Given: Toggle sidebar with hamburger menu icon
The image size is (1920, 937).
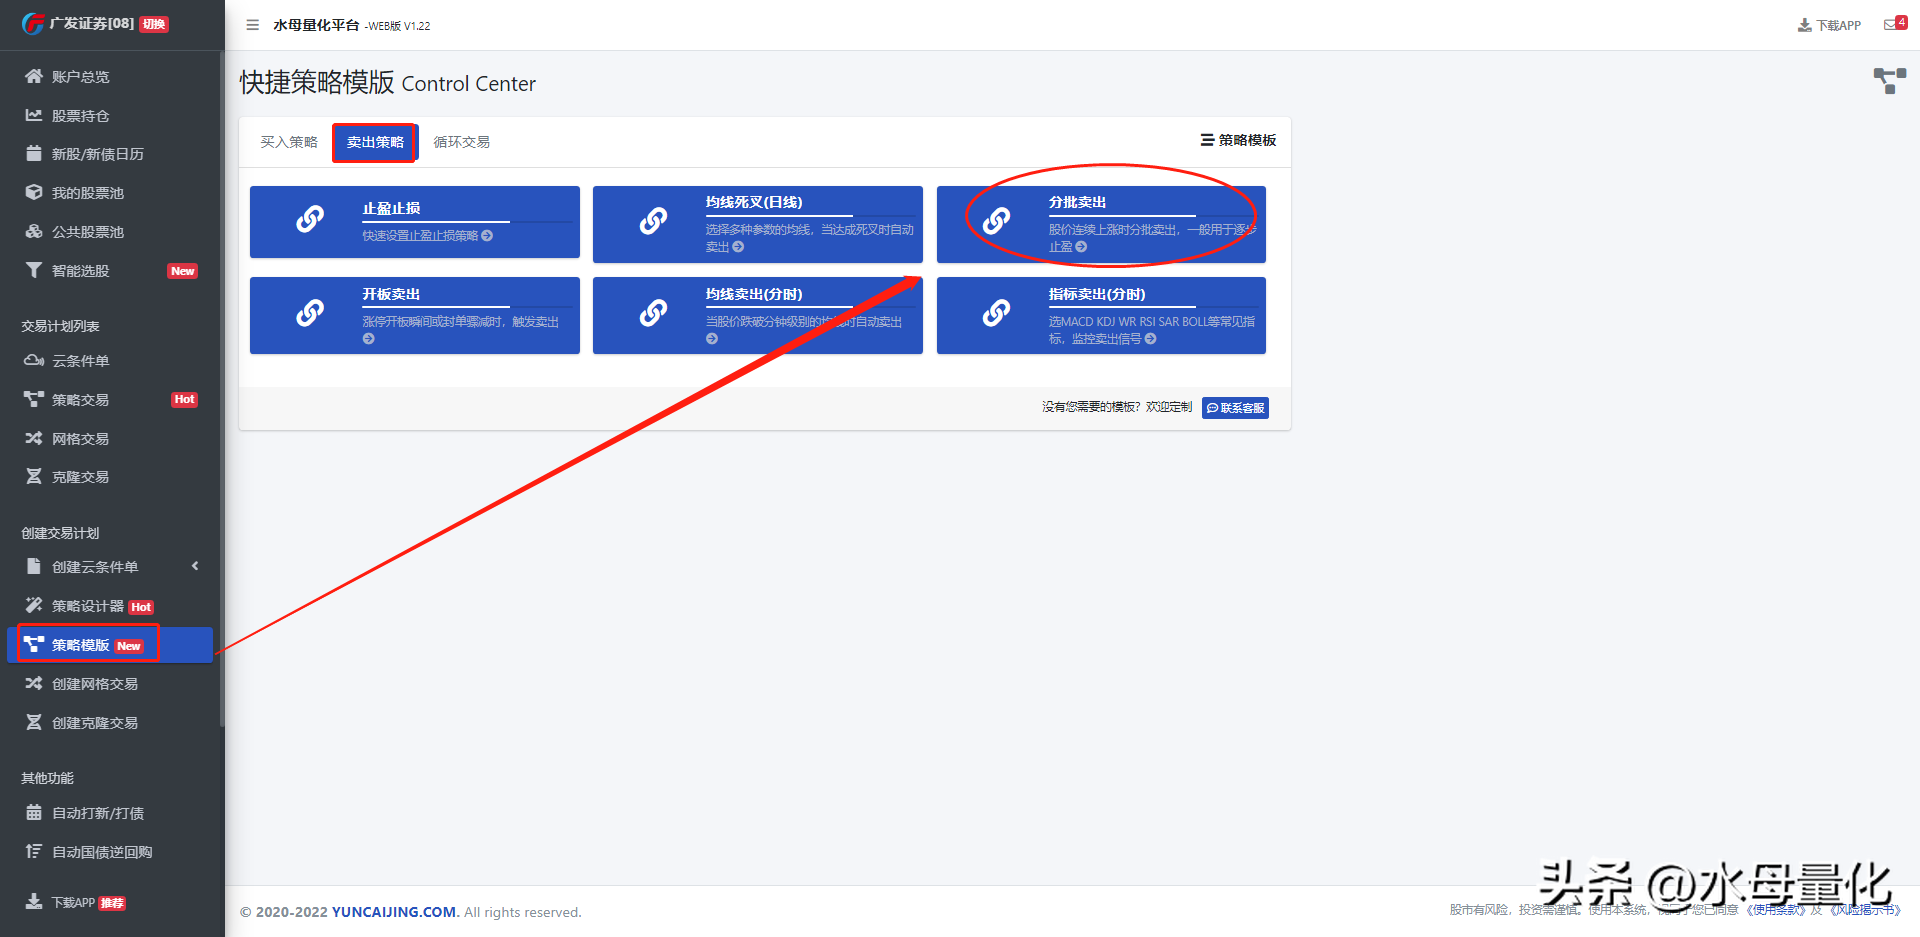Looking at the screenshot, I should coord(253,25).
